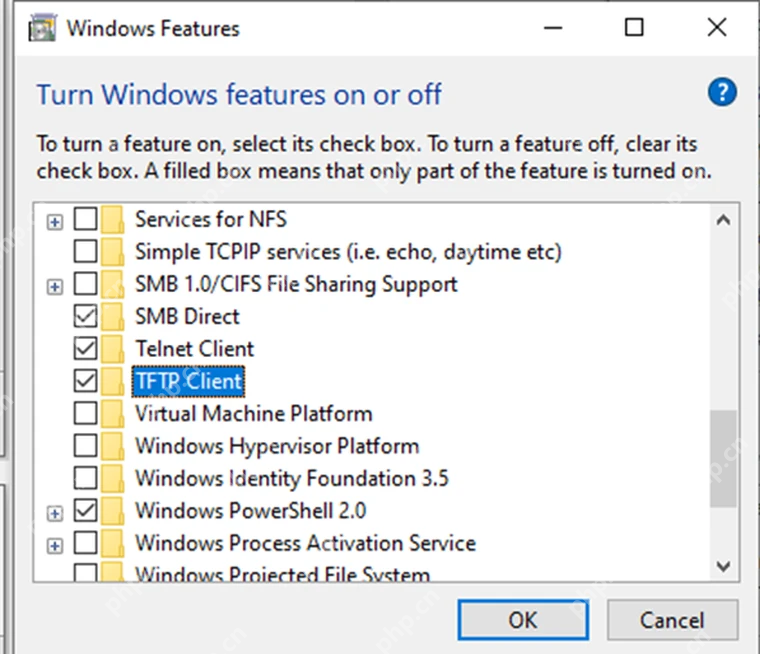Click the Windows Features title bar icon
This screenshot has height=654, width=760.
(42, 28)
